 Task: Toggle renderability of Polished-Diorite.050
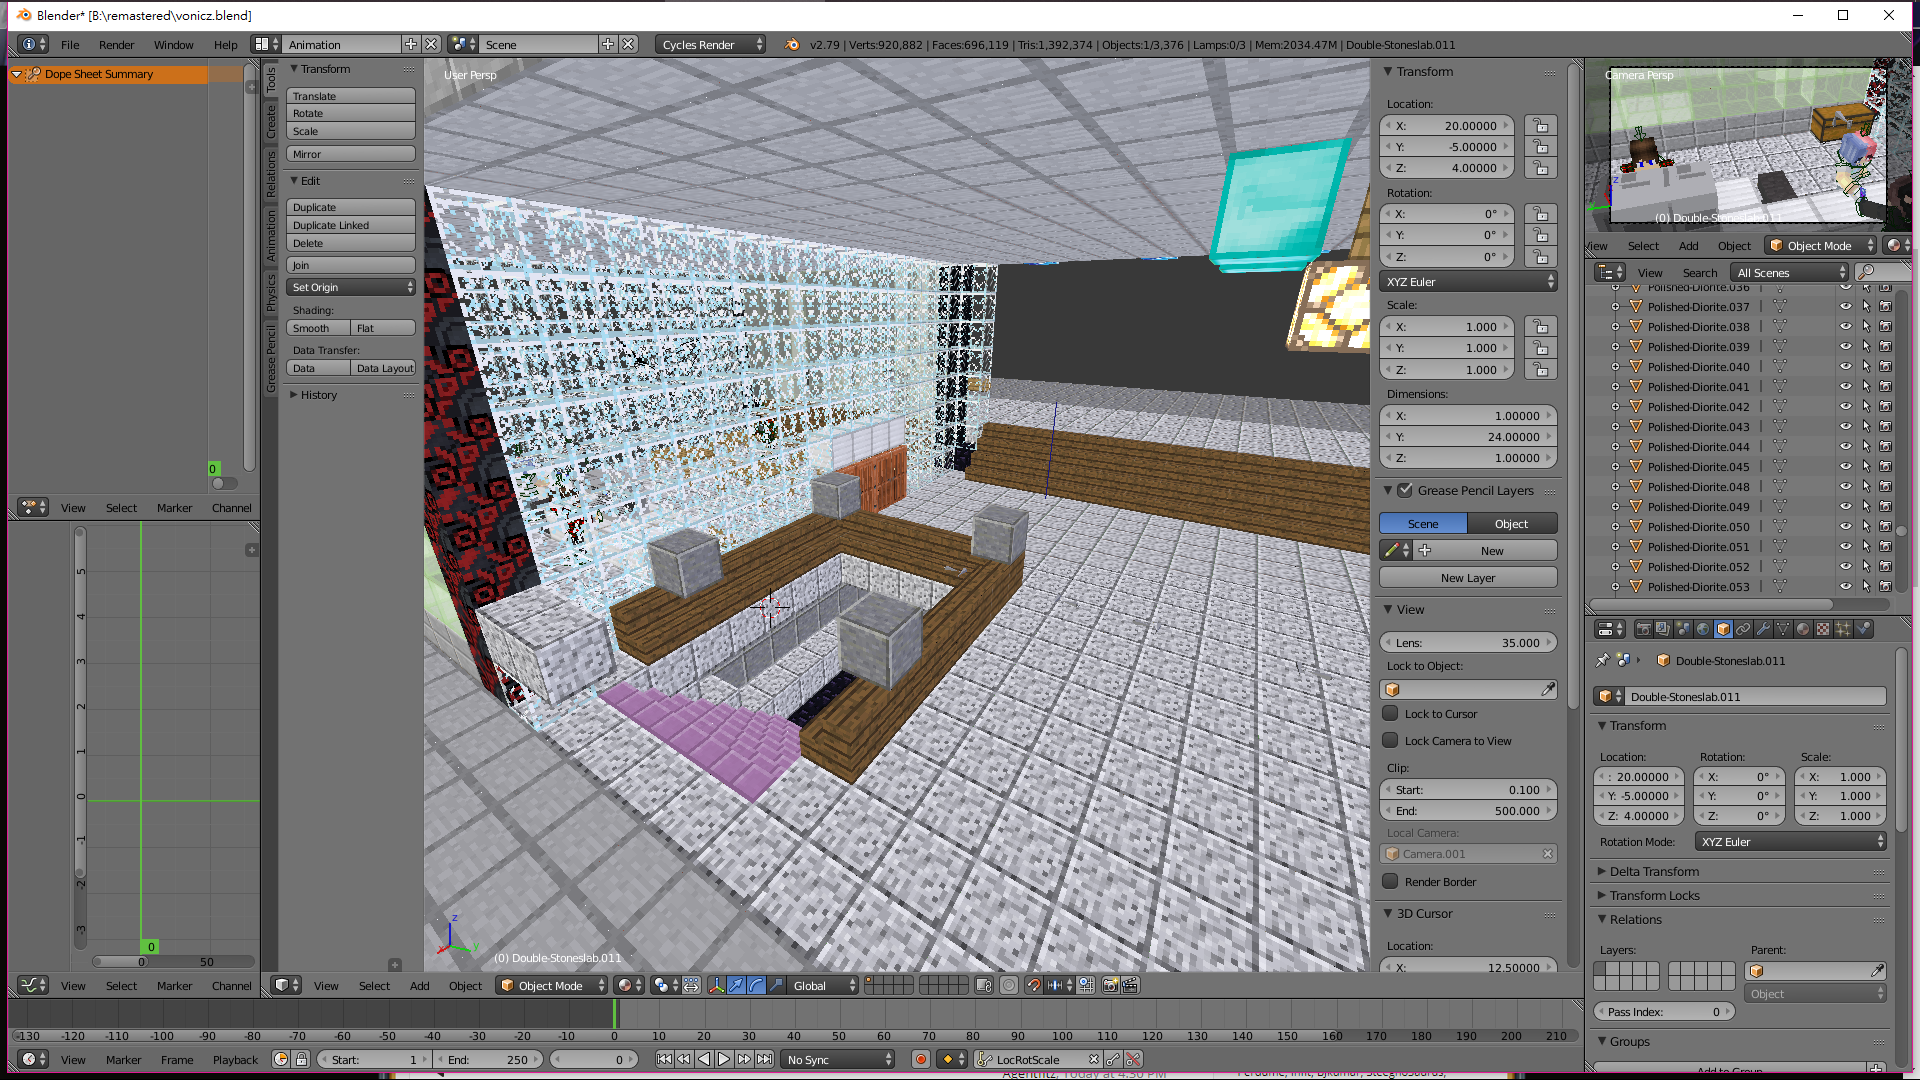[1885, 527]
